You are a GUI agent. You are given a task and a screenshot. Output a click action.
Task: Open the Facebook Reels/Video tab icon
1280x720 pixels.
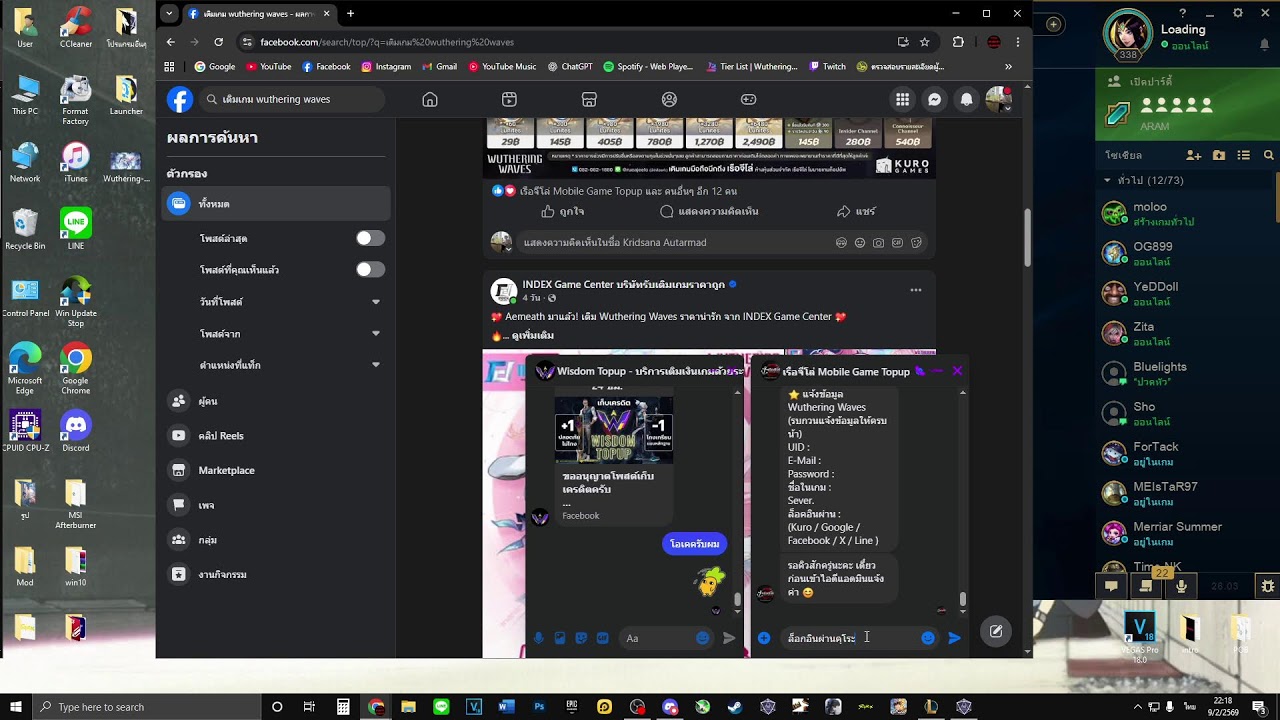pyautogui.click(x=509, y=99)
